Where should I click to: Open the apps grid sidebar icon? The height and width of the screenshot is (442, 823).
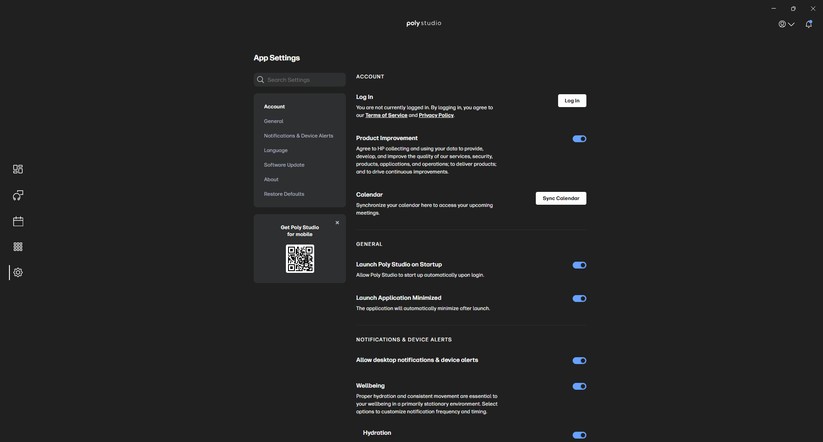tap(18, 247)
